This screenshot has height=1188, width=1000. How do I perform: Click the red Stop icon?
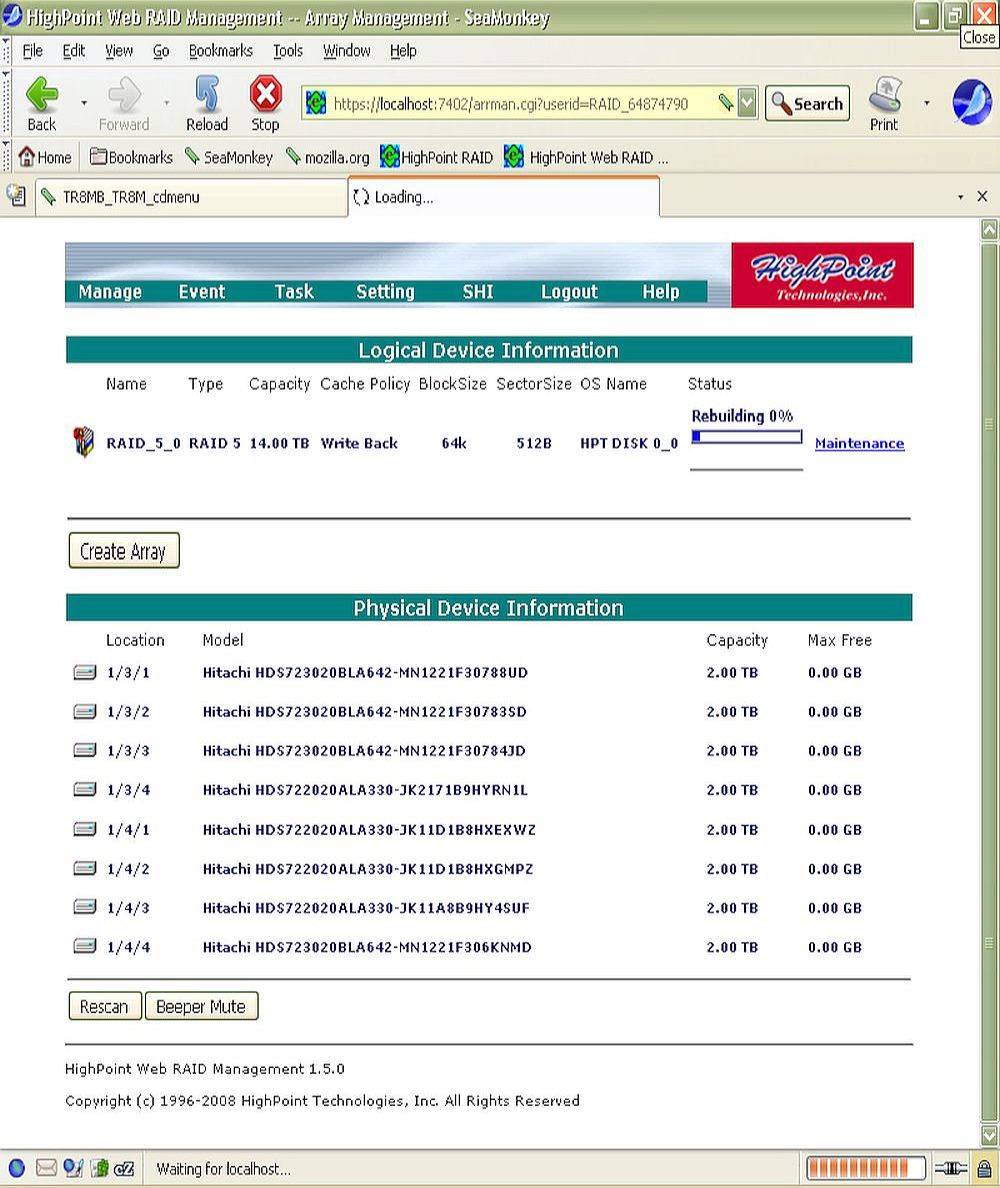tap(265, 94)
